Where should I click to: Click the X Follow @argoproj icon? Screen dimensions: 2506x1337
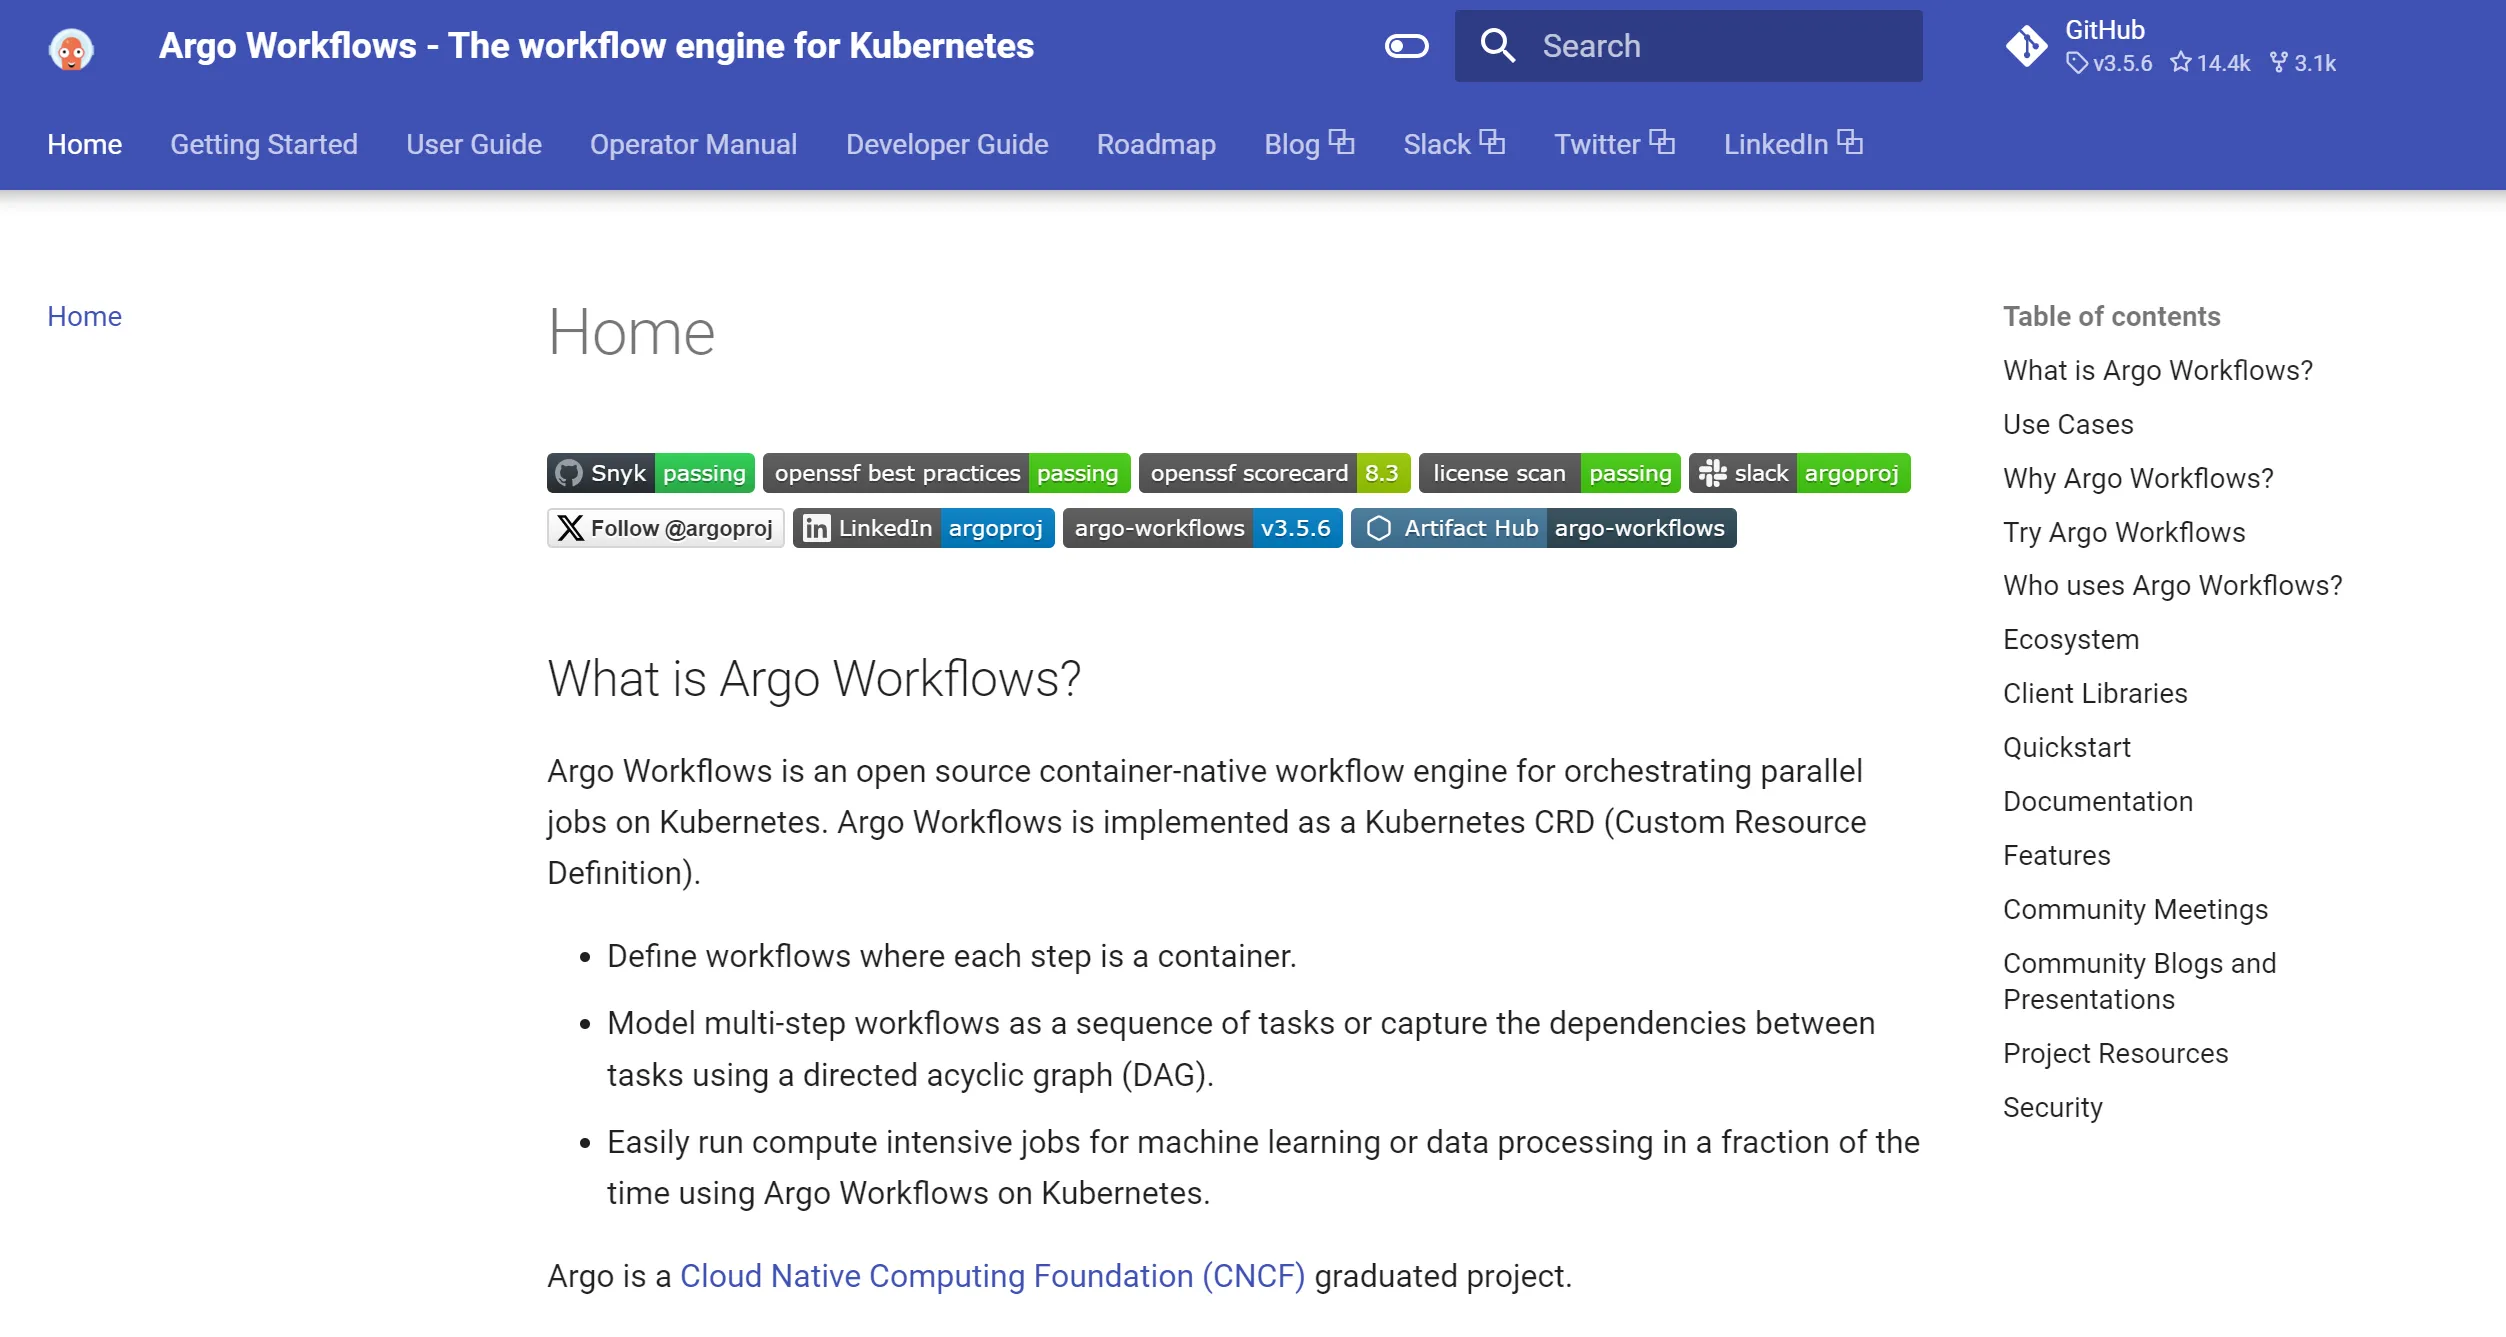coord(668,529)
